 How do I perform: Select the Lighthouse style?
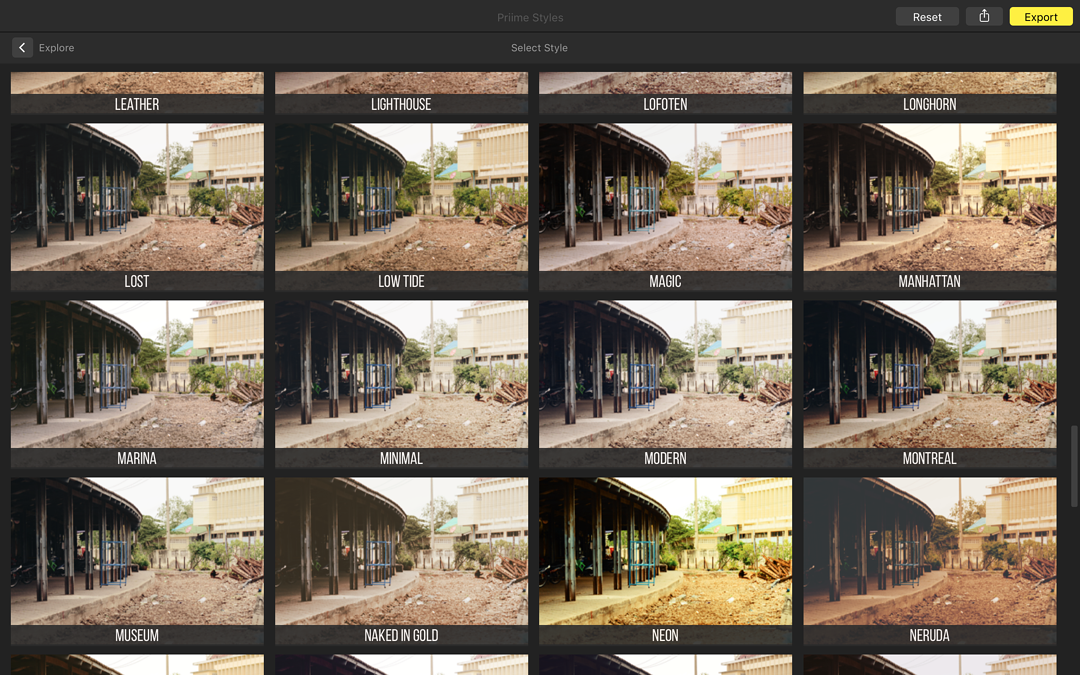pos(402,93)
